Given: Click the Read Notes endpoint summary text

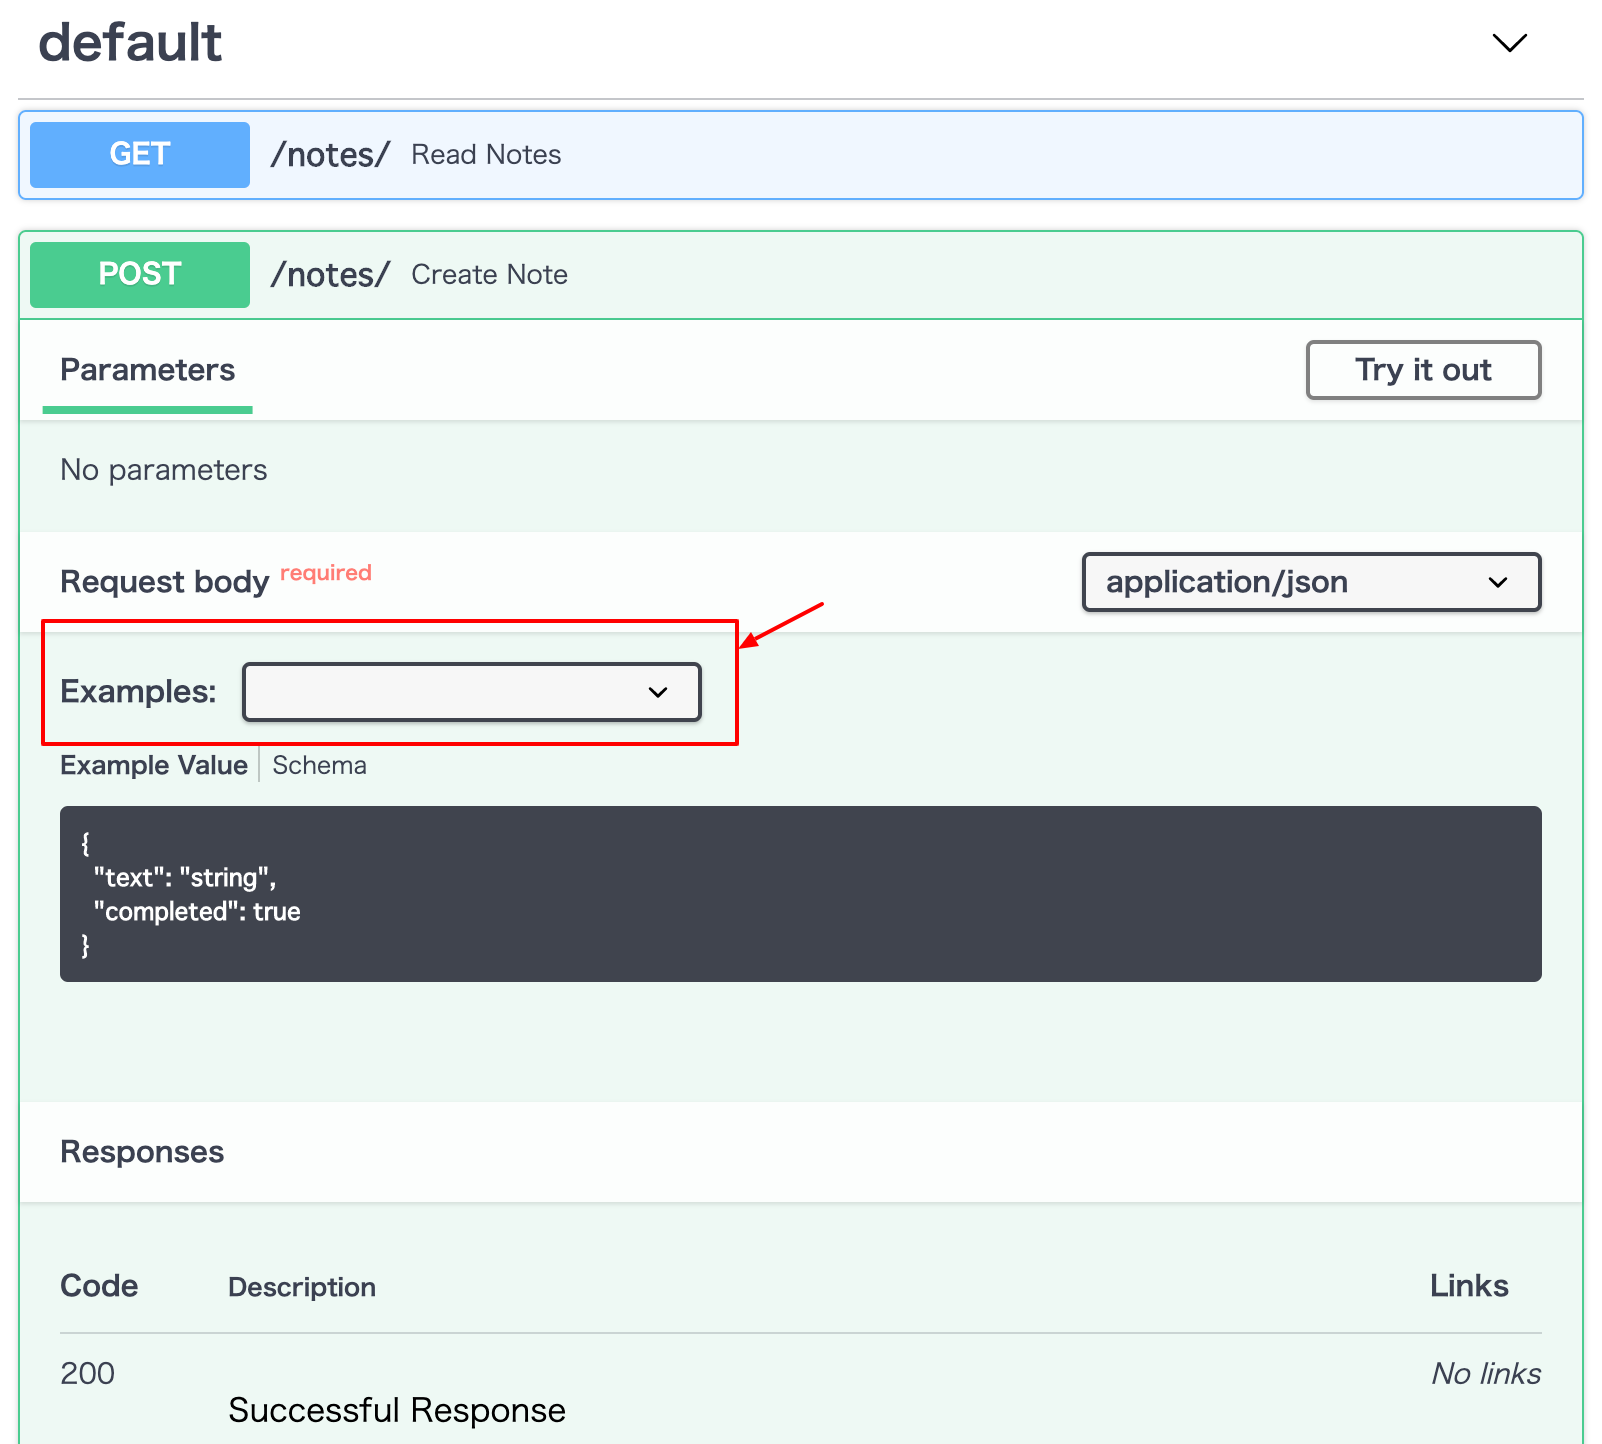Looking at the screenshot, I should pos(485,154).
